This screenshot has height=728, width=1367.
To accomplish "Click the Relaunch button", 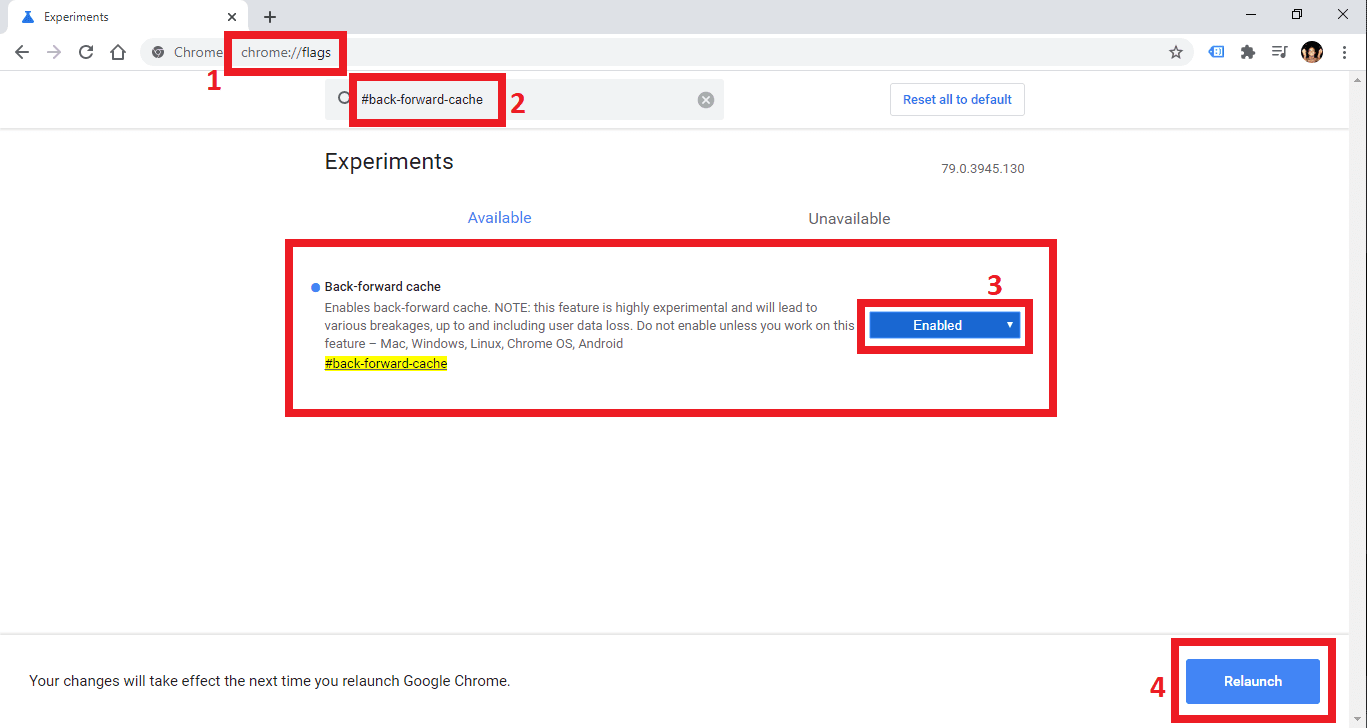I will [x=1252, y=681].
